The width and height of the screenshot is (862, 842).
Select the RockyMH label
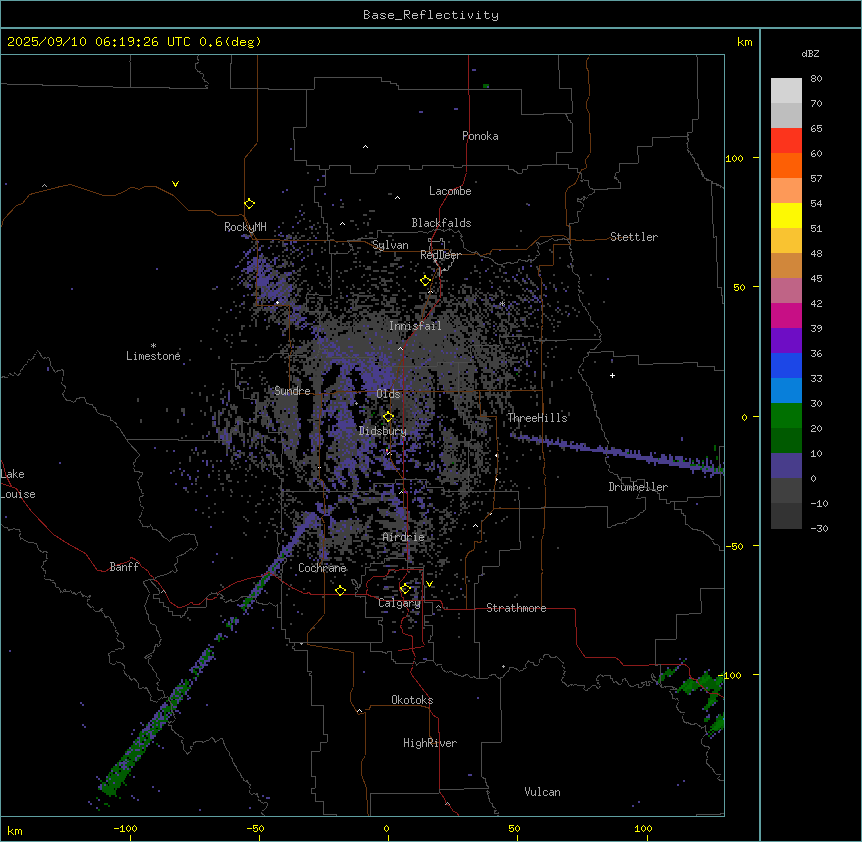[x=245, y=227]
